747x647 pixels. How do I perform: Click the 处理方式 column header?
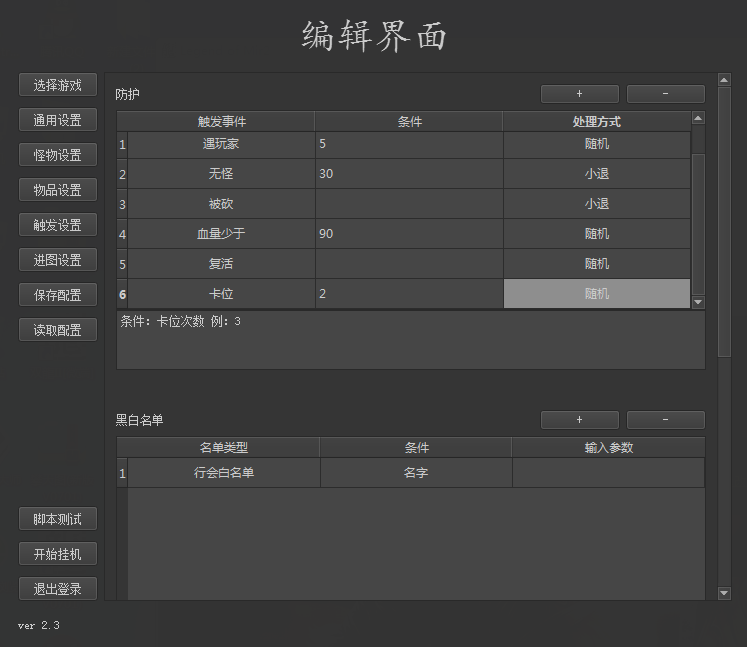point(596,121)
